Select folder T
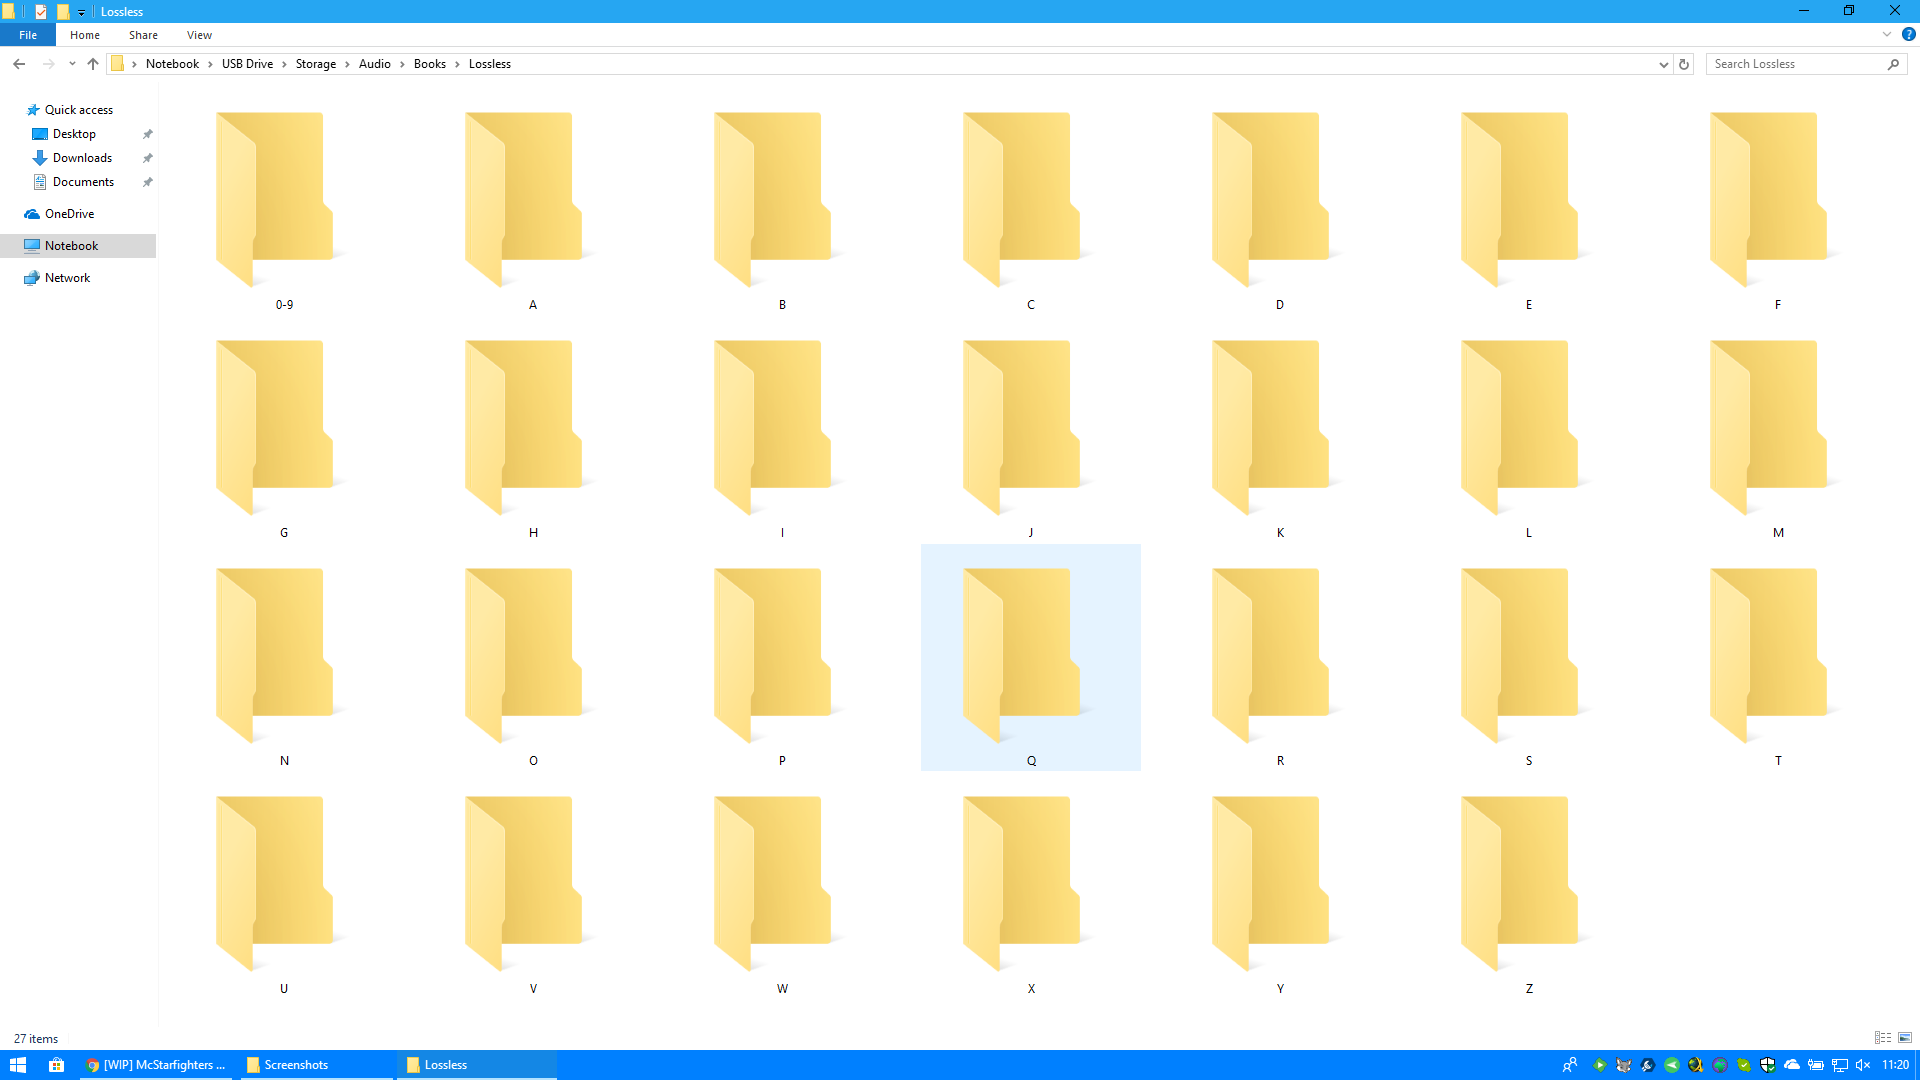This screenshot has height=1080, width=1920. (x=1778, y=657)
